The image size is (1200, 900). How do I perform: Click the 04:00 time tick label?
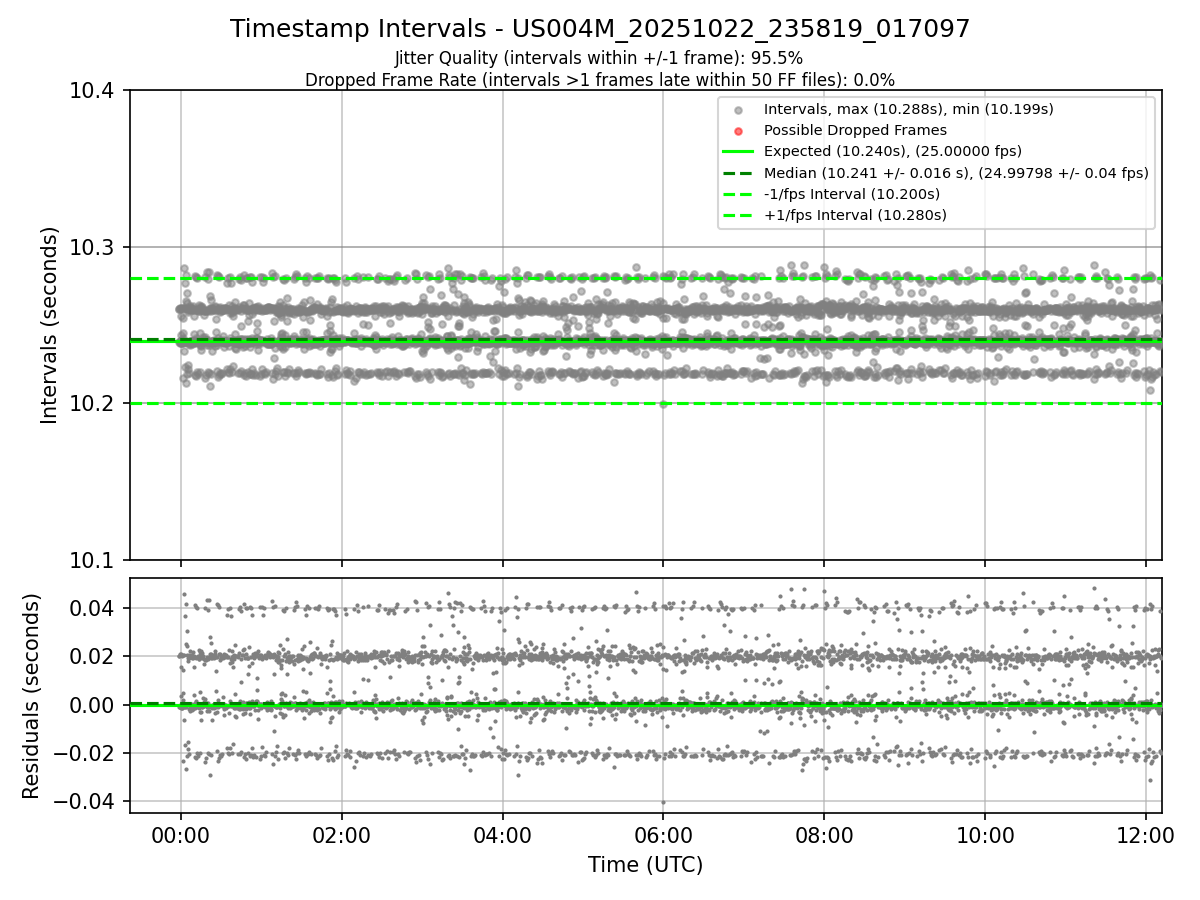pos(502,833)
